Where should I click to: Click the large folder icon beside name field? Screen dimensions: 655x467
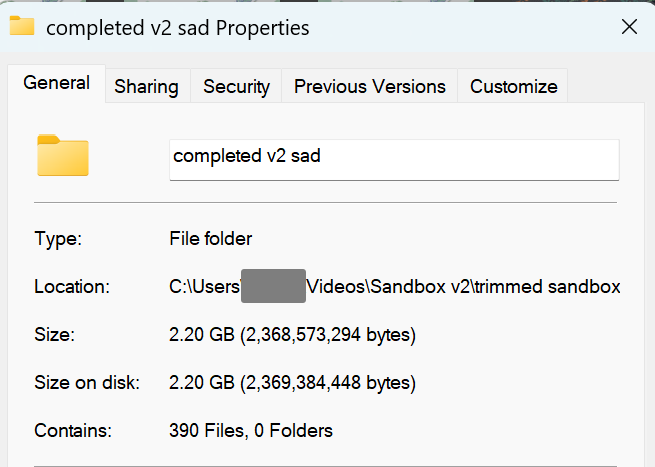tap(63, 155)
